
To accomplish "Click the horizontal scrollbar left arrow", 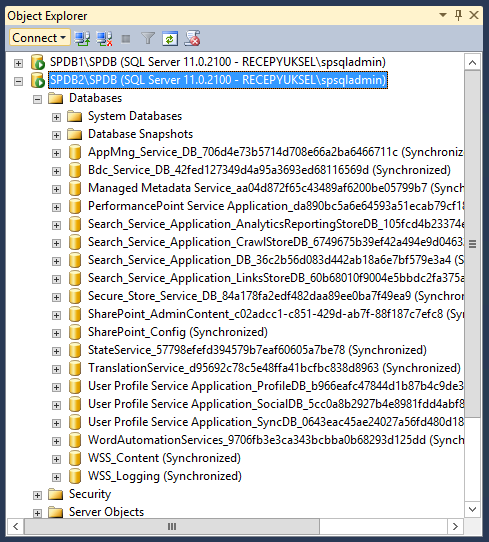I will coord(16,526).
